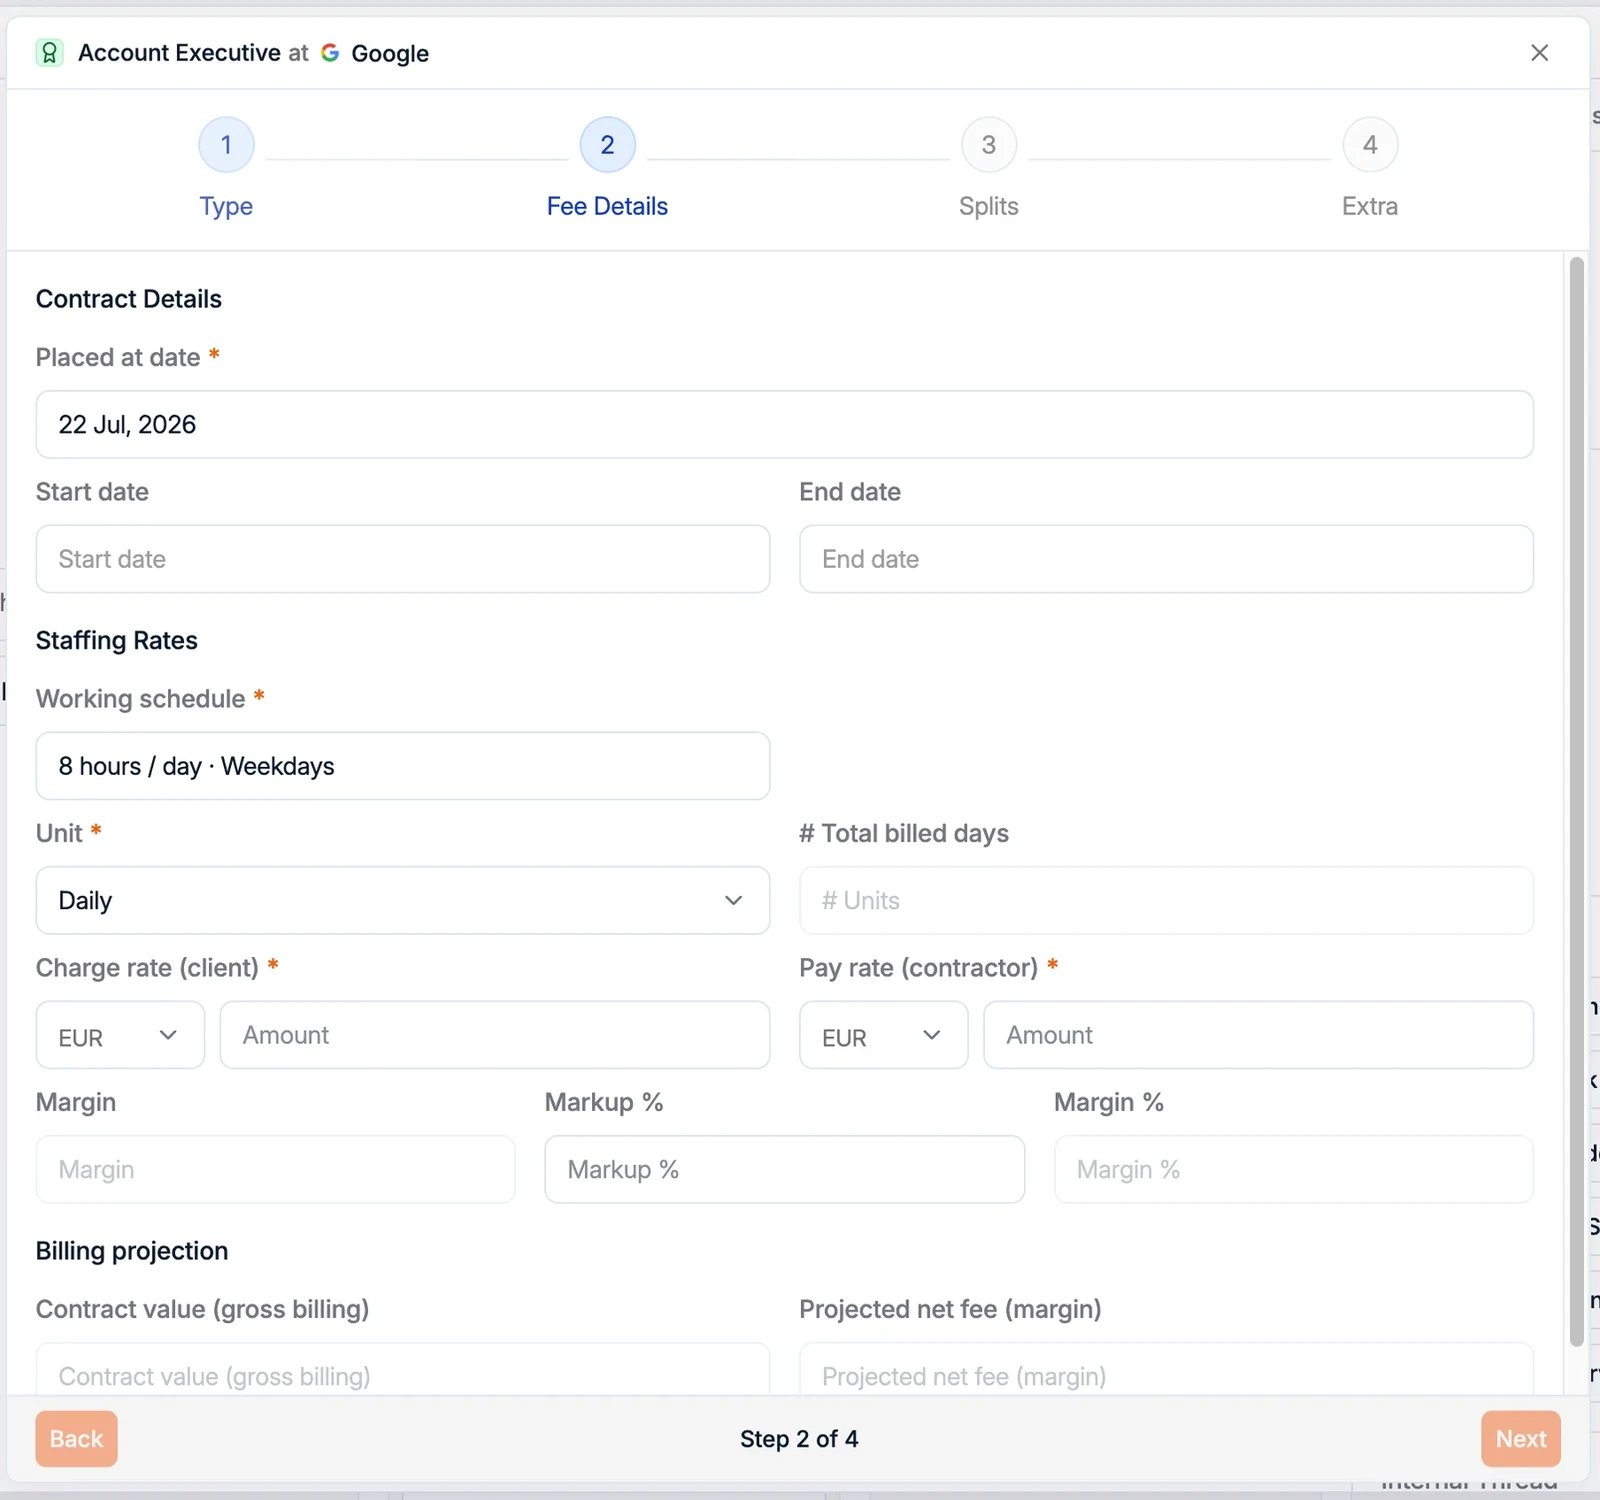
Task: Click the Next button
Action: [1521, 1439]
